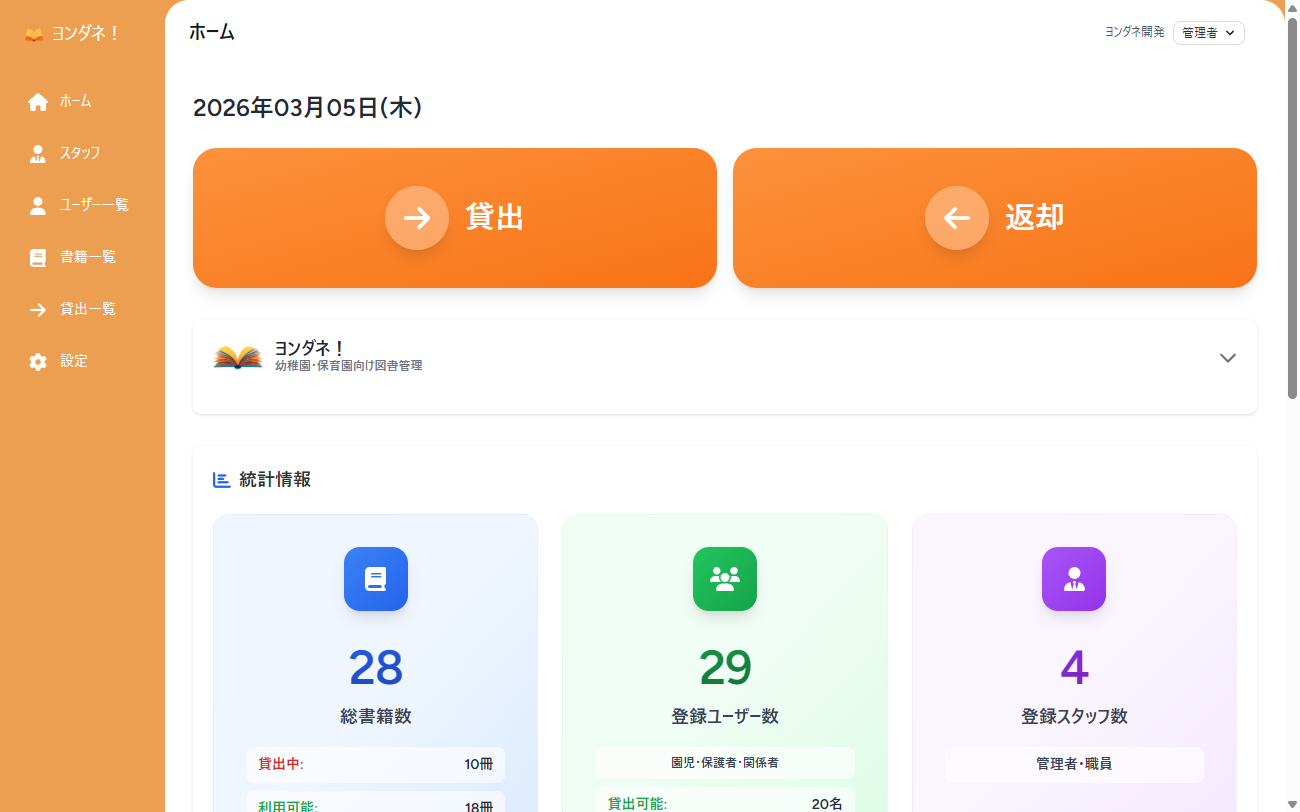Open the 貸出 lending button
1300x812 pixels.
454,218
